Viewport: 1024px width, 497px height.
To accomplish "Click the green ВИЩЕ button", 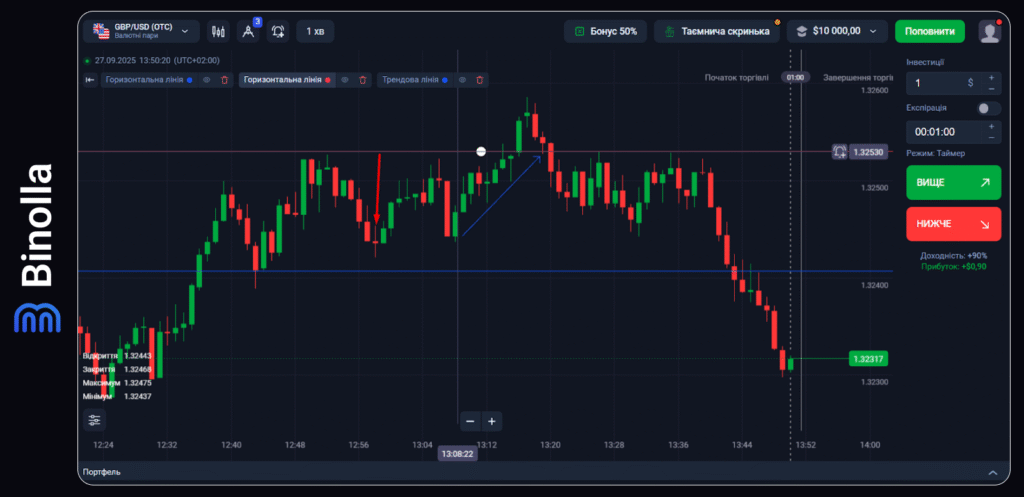I will 952,183.
